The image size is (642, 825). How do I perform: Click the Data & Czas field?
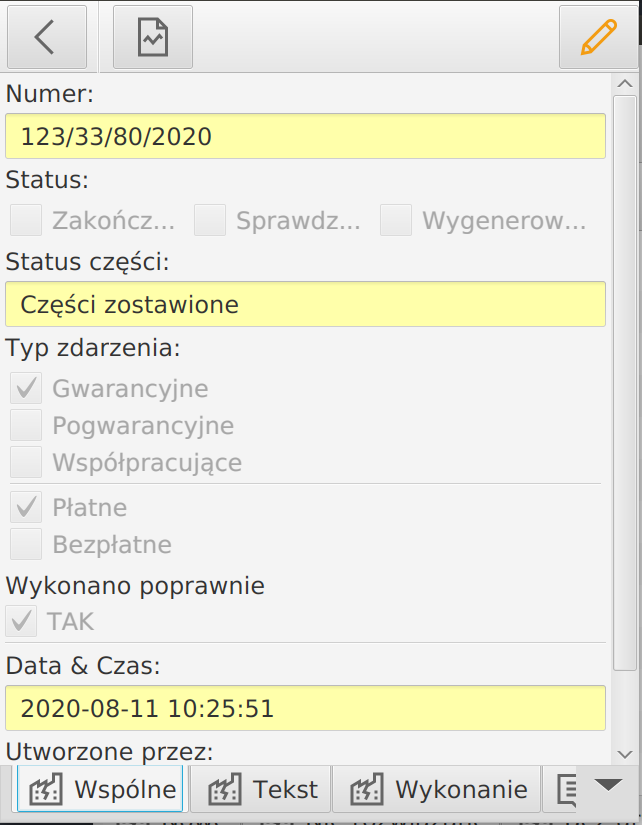click(305, 708)
